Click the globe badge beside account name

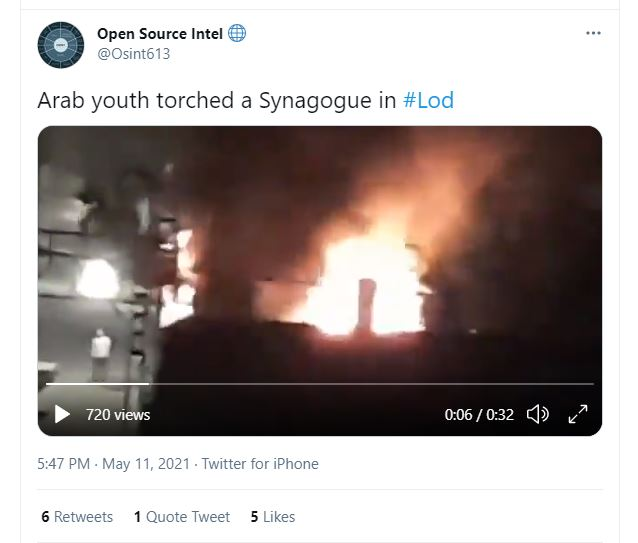coord(237,33)
